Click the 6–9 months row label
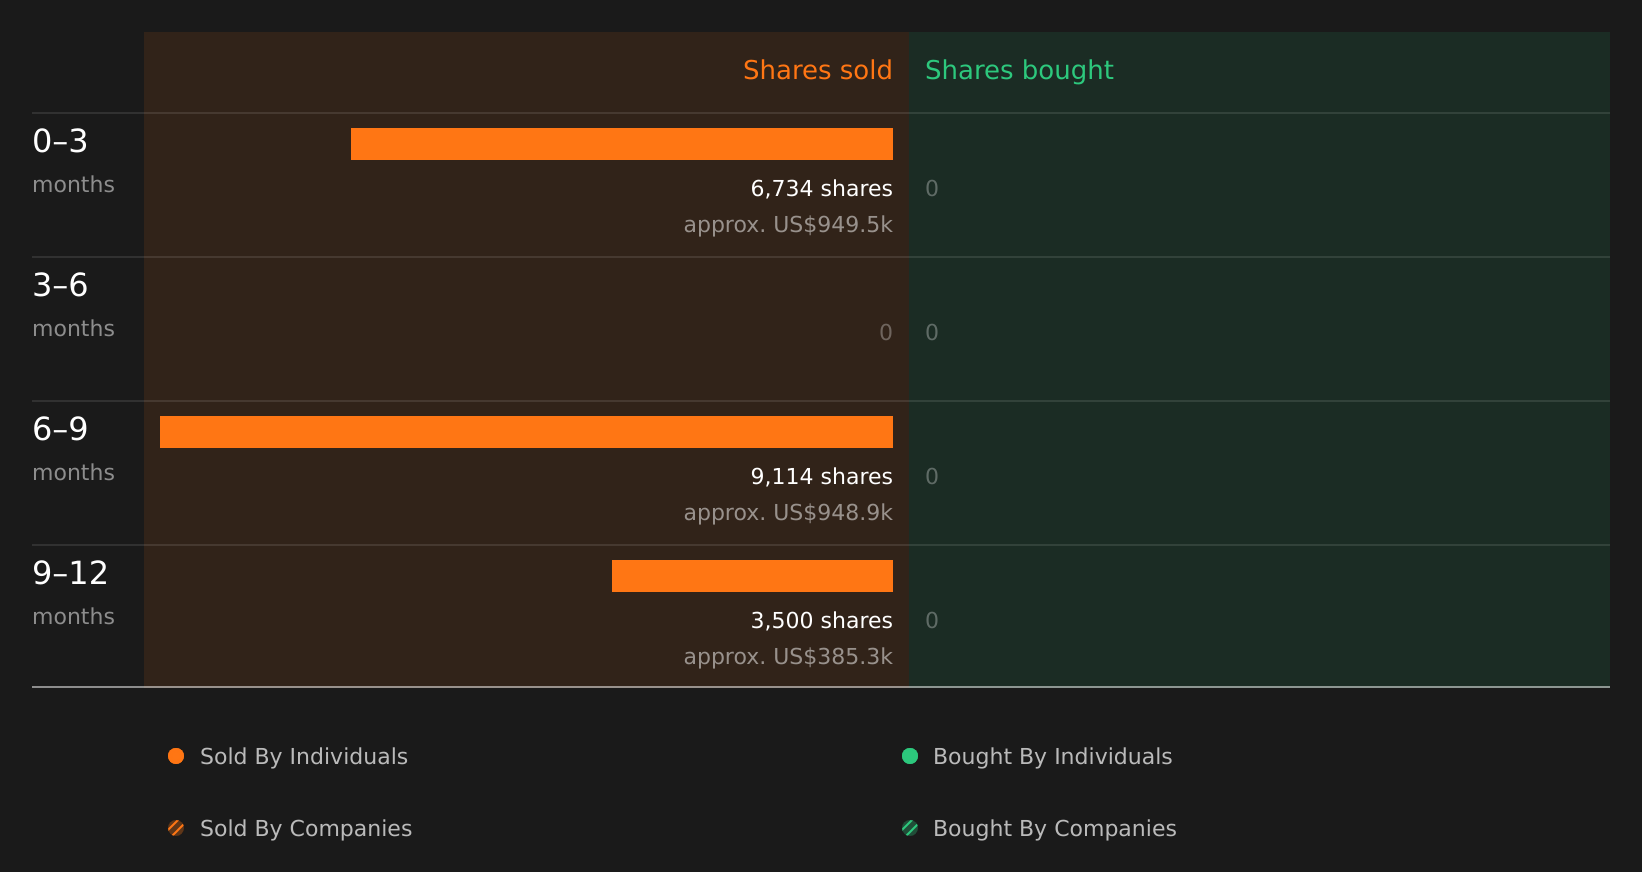Screen dimensions: 1642x872 coord(73,449)
